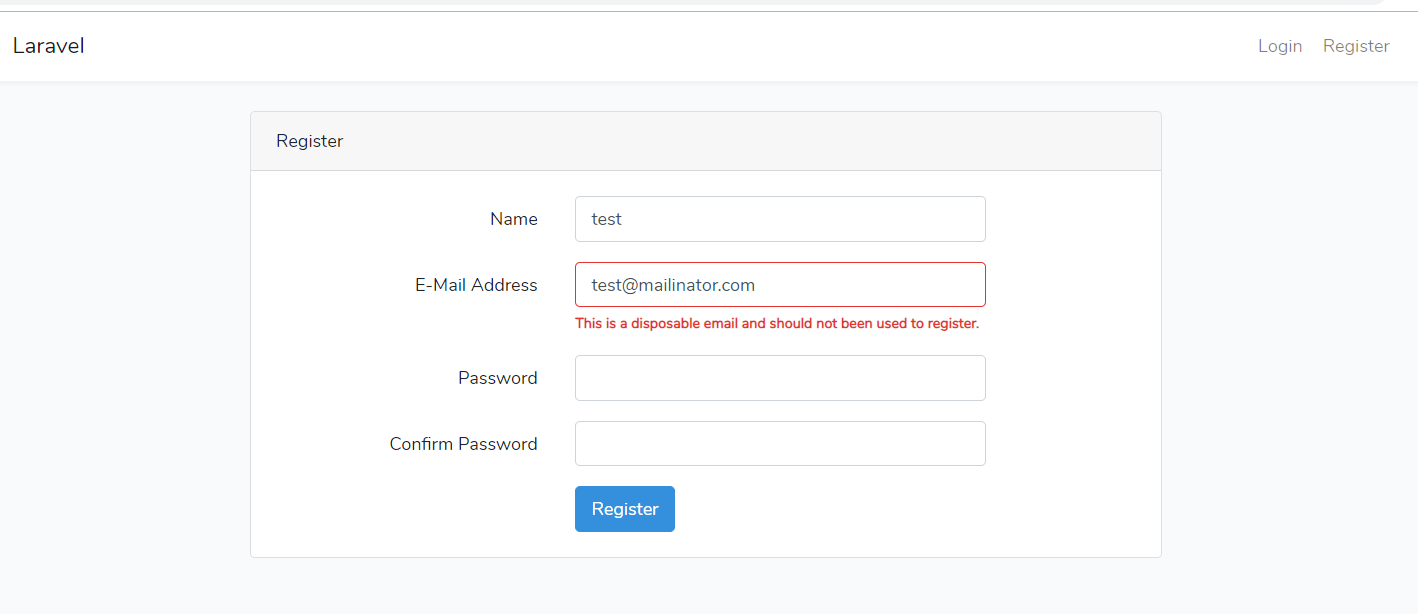The height and width of the screenshot is (614, 1418).
Task: Click the red disposable email error message
Action: pos(776,324)
